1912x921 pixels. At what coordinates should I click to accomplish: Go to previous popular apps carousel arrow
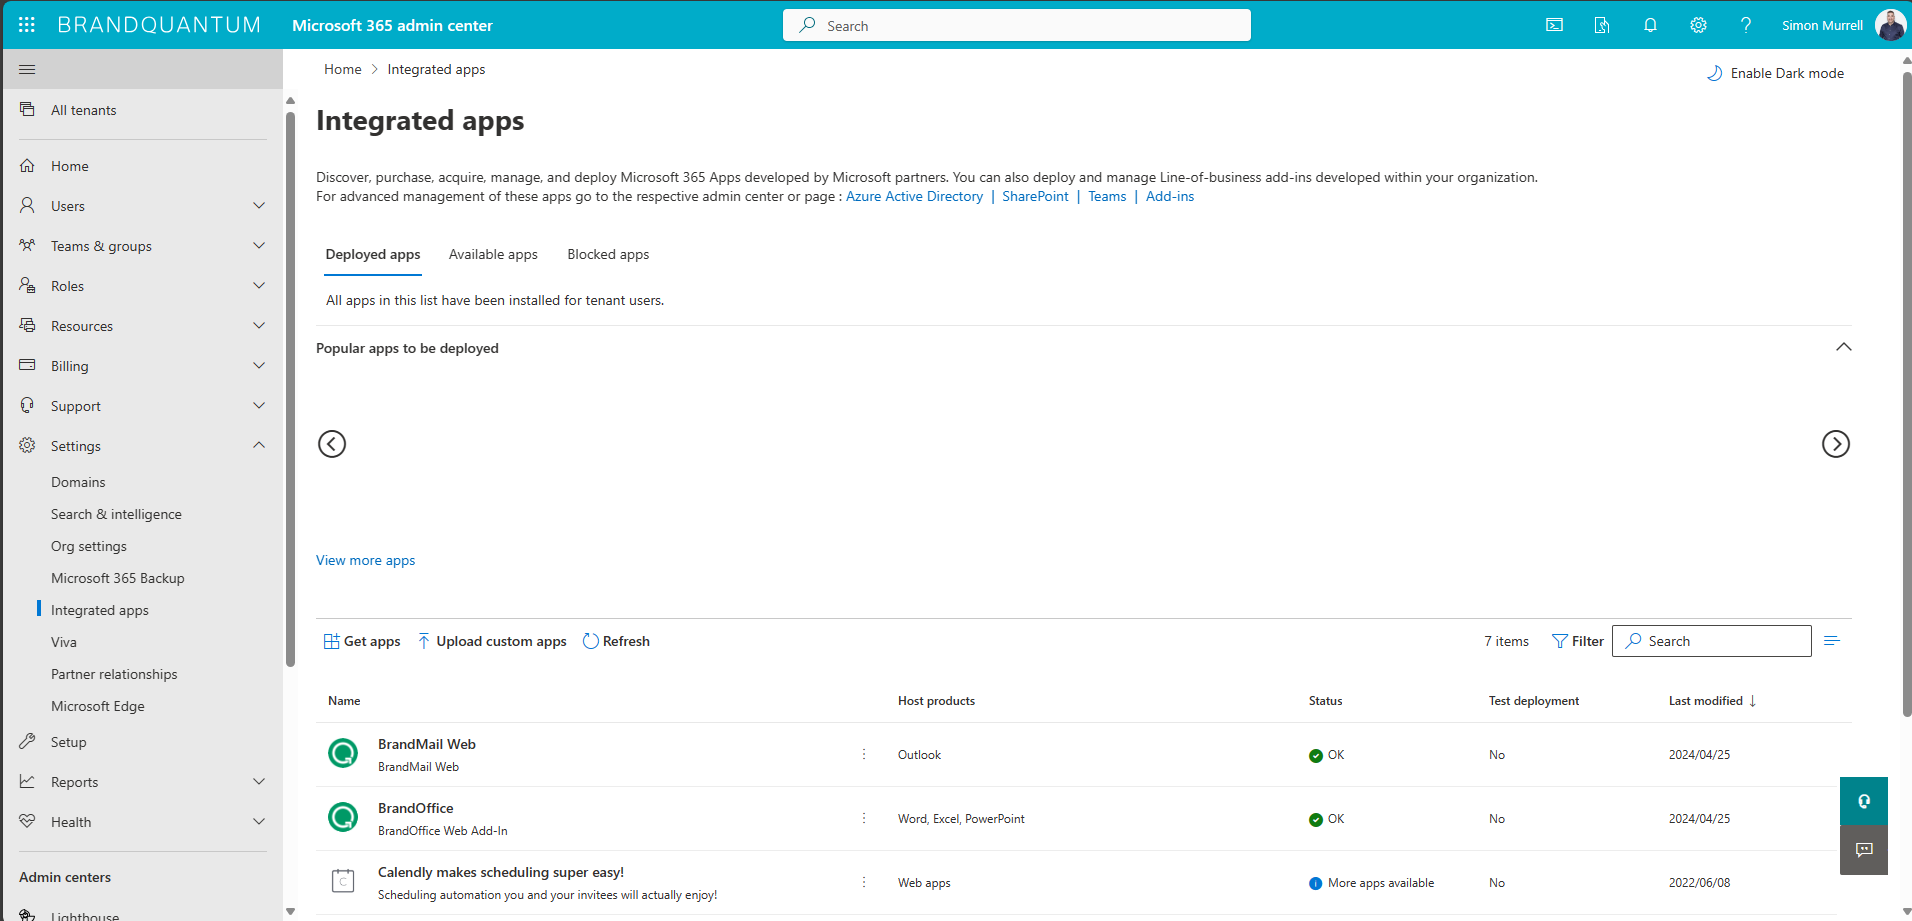coord(332,444)
